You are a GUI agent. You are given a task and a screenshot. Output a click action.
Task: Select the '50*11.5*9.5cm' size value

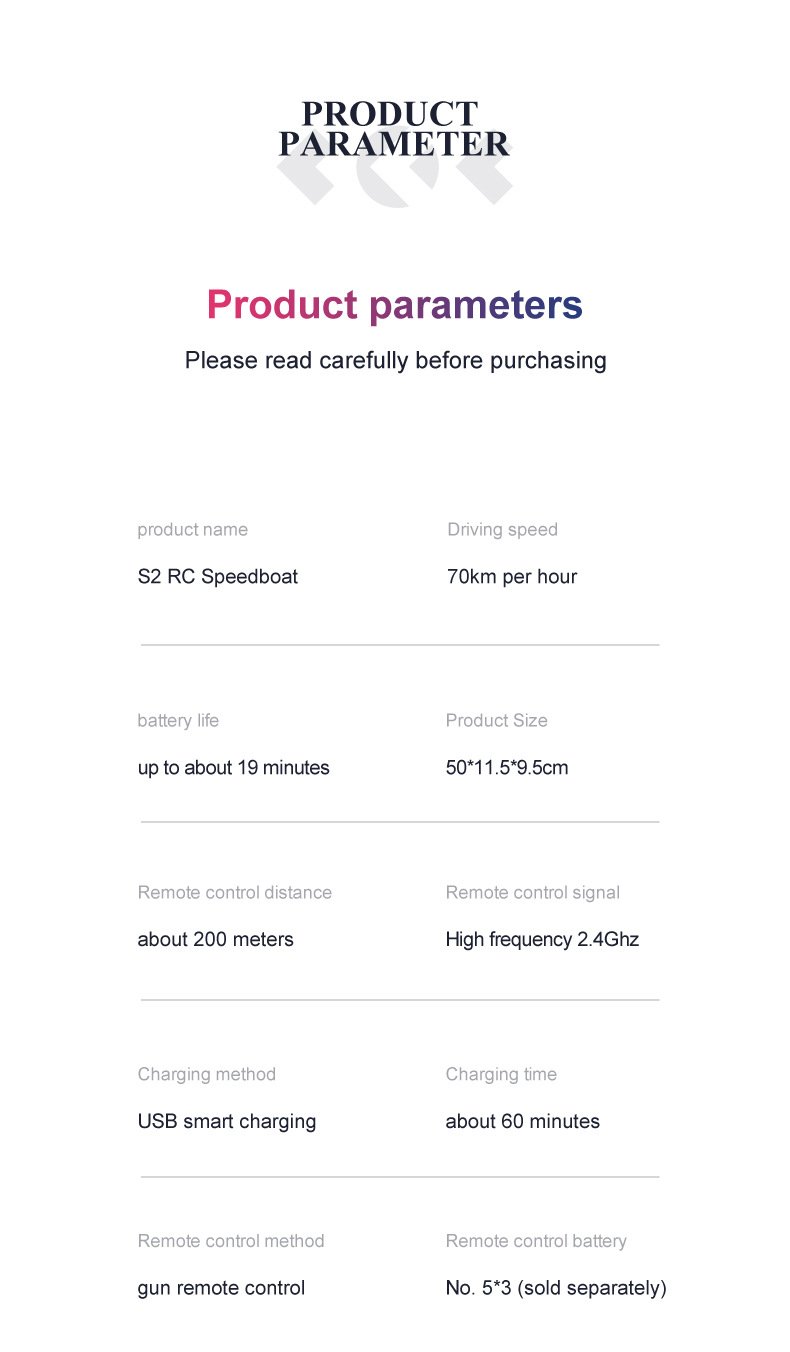click(x=506, y=768)
